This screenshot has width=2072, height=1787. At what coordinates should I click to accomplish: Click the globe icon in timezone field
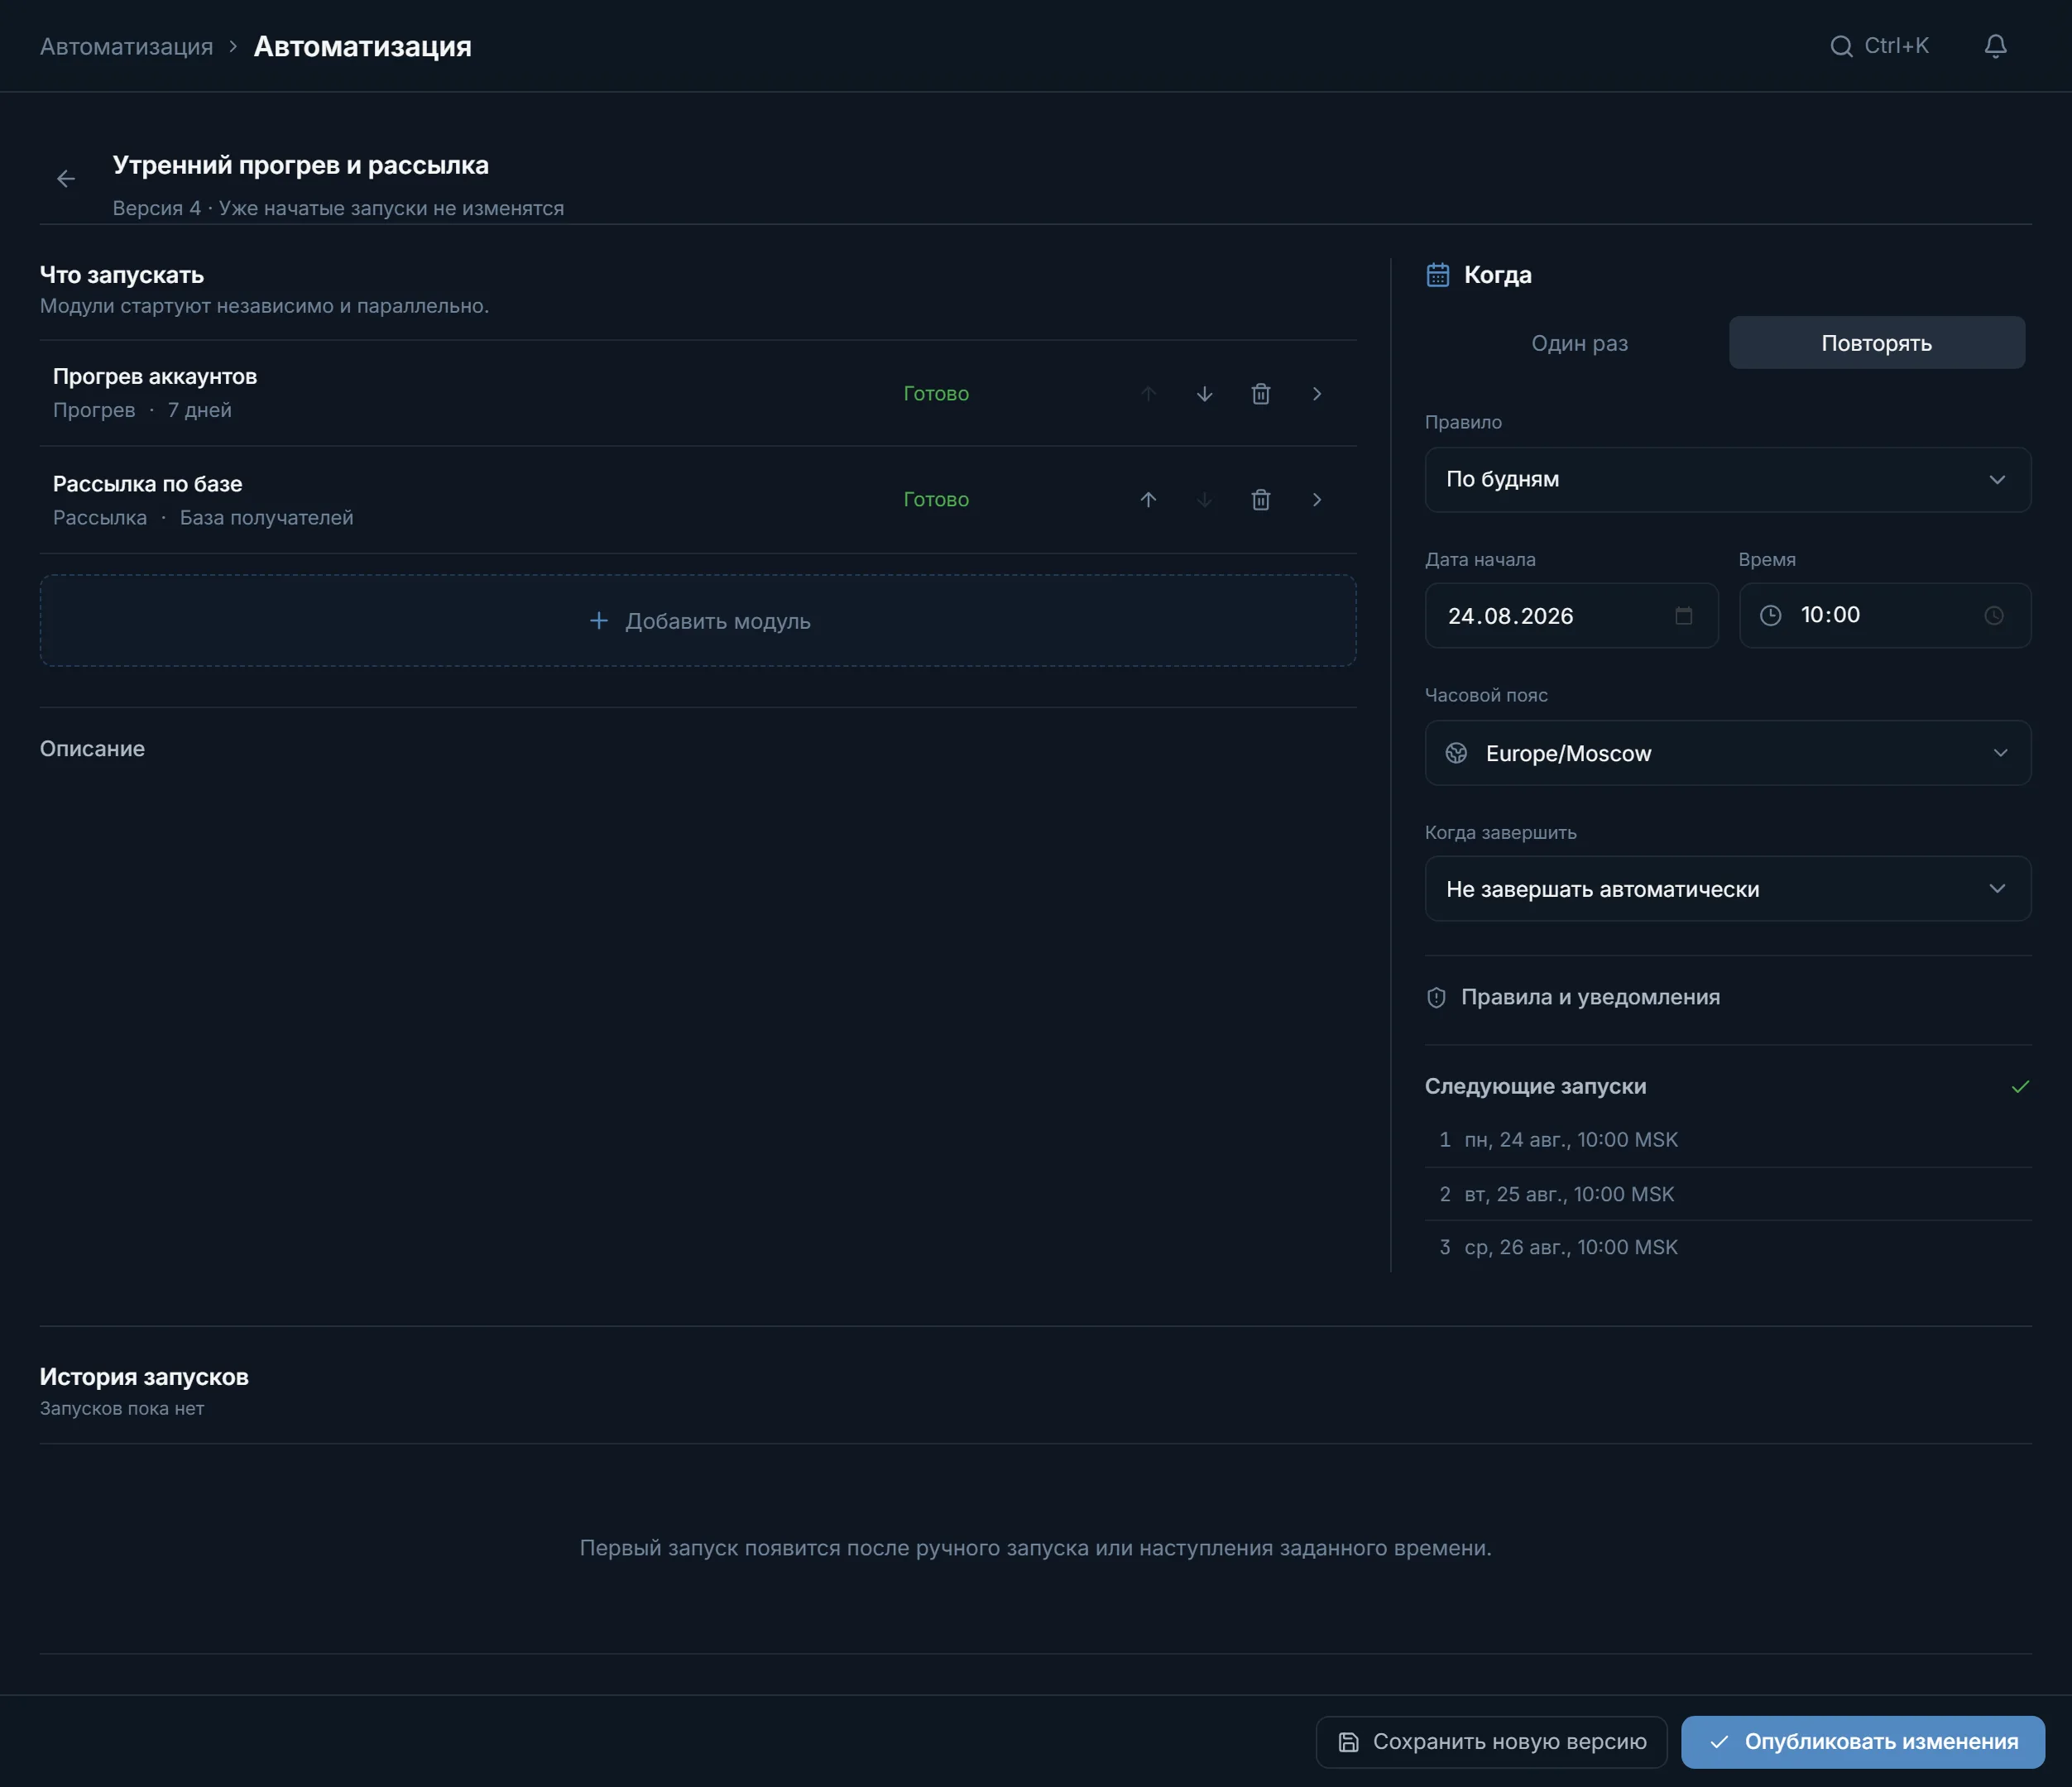pyautogui.click(x=1456, y=754)
